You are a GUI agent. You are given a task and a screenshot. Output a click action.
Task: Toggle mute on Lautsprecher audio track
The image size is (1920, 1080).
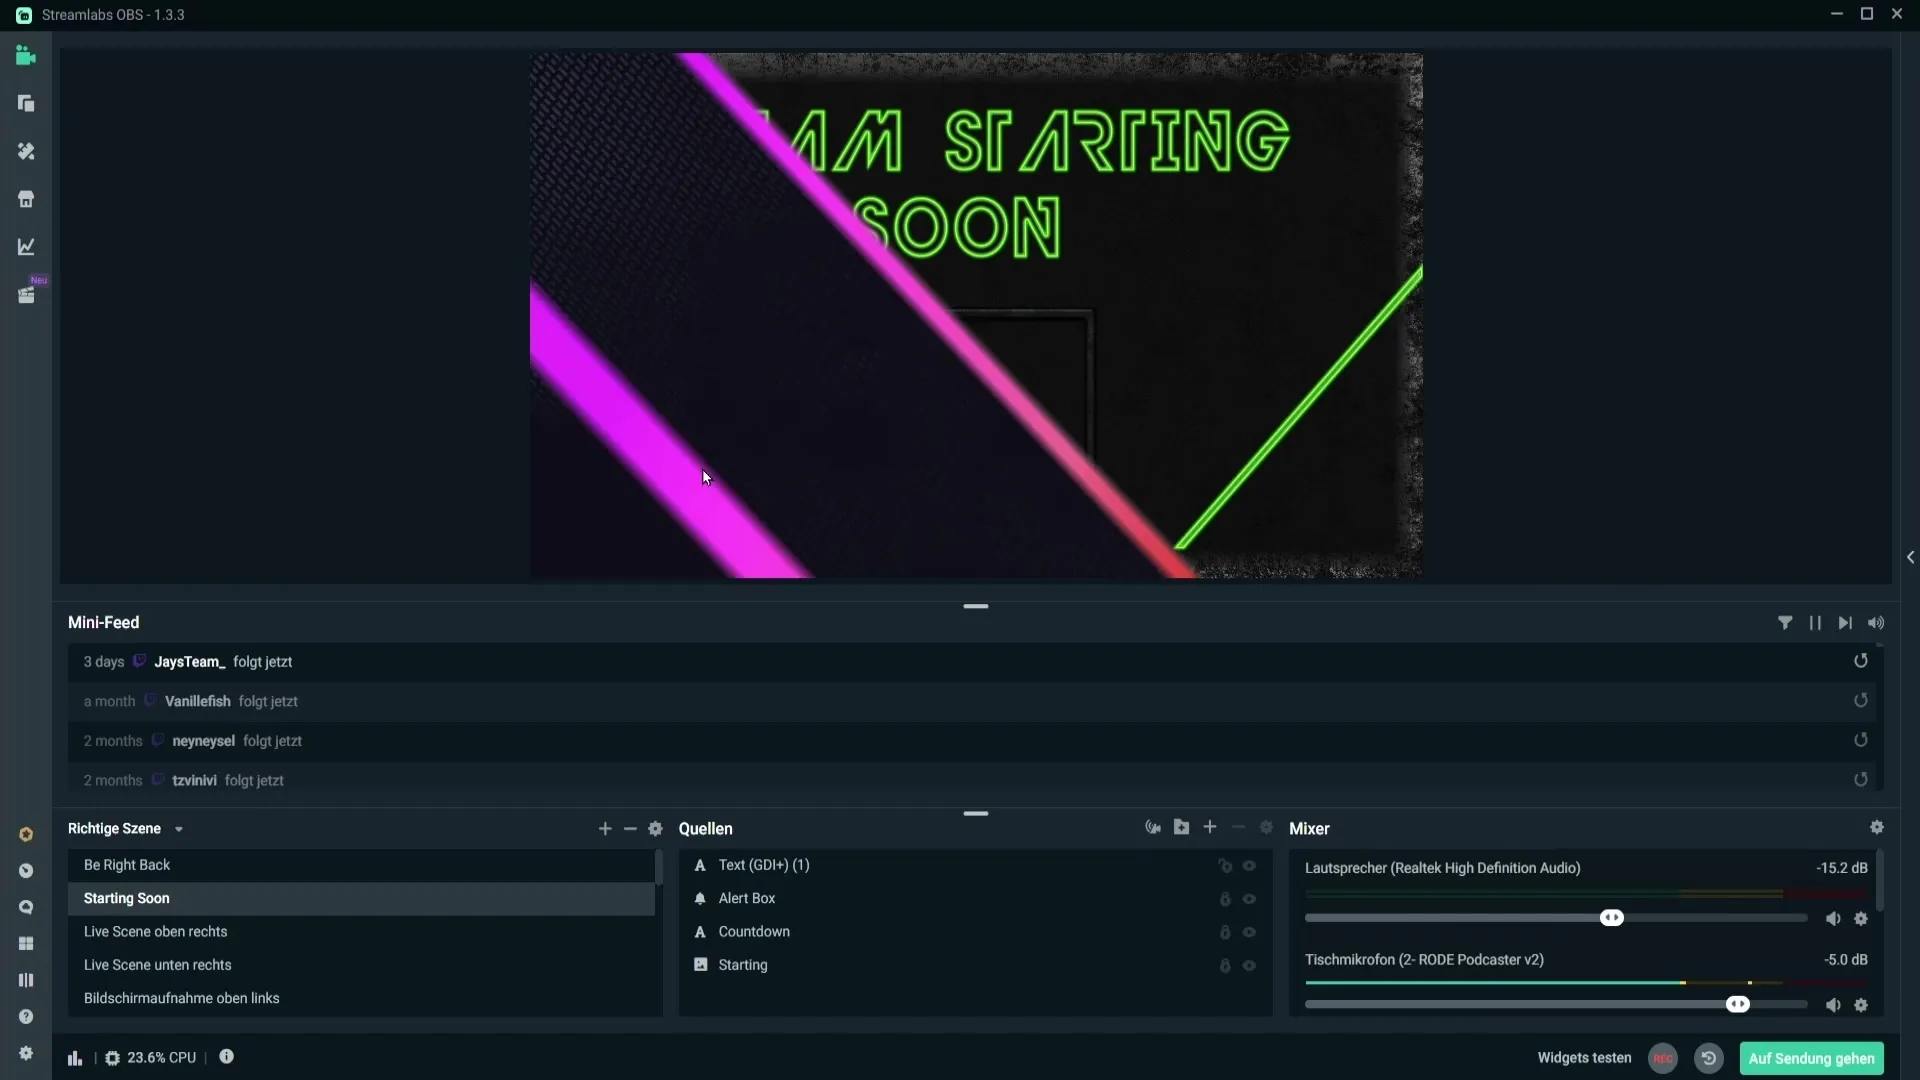[x=1832, y=919]
